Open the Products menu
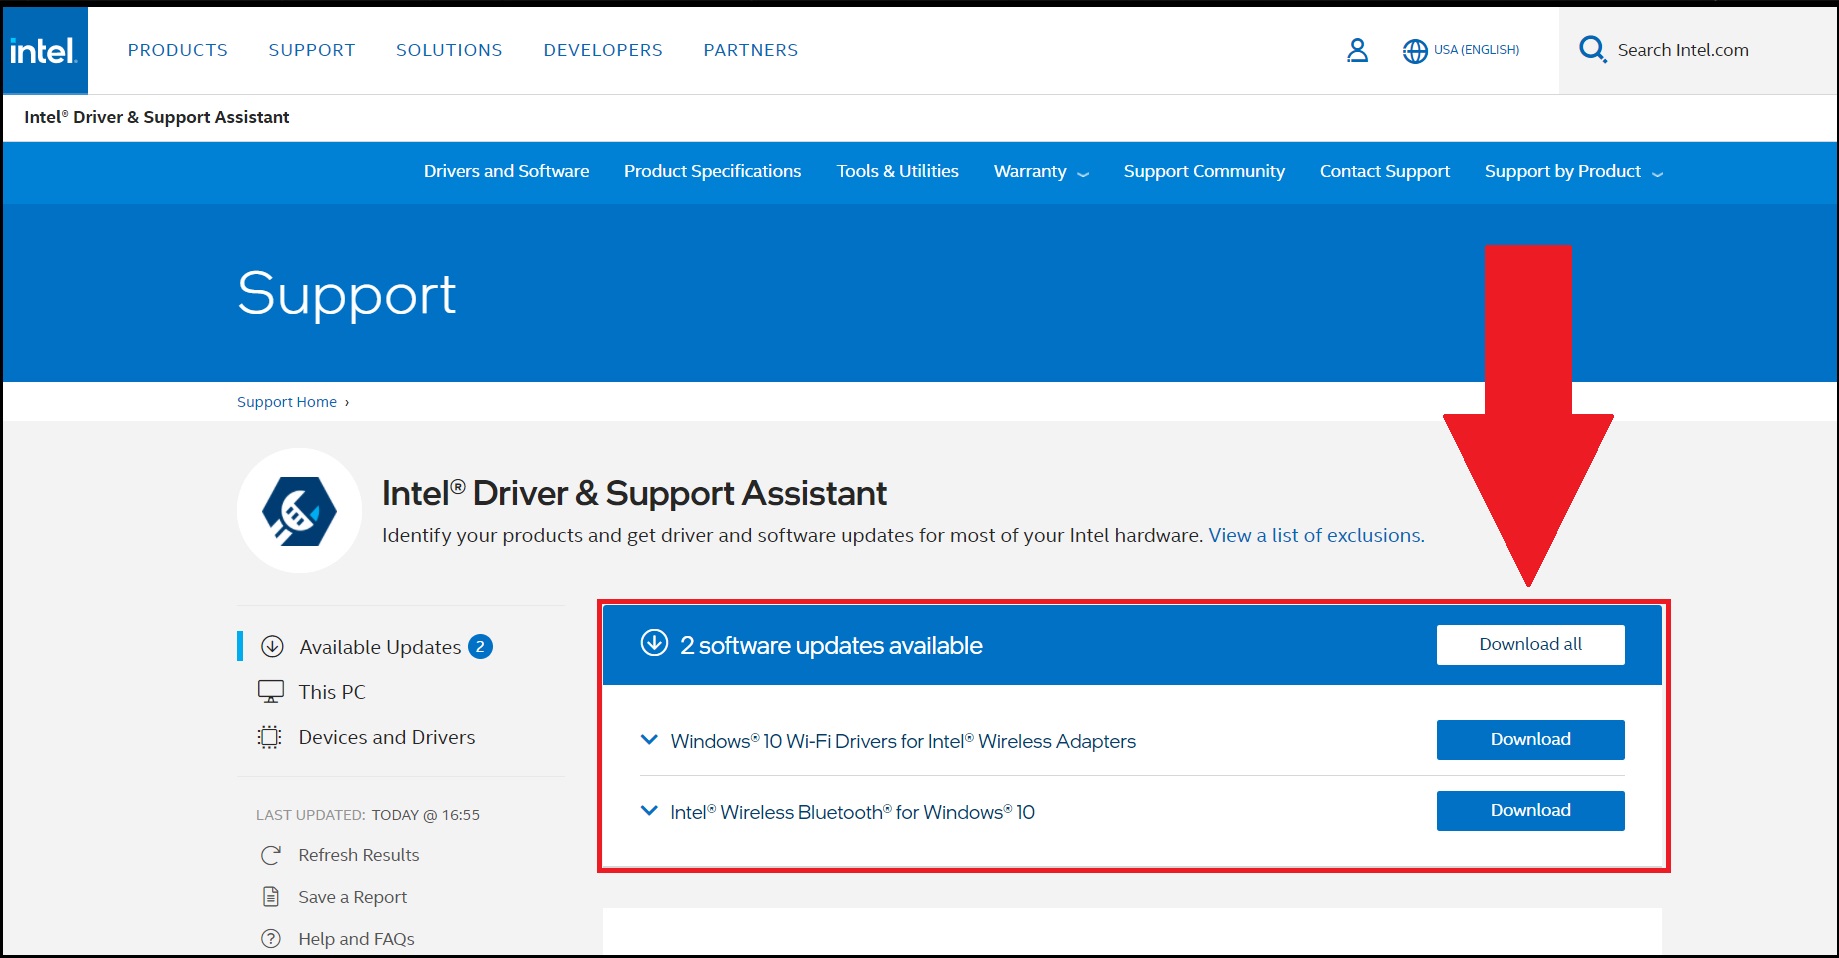This screenshot has height=958, width=1839. click(178, 50)
